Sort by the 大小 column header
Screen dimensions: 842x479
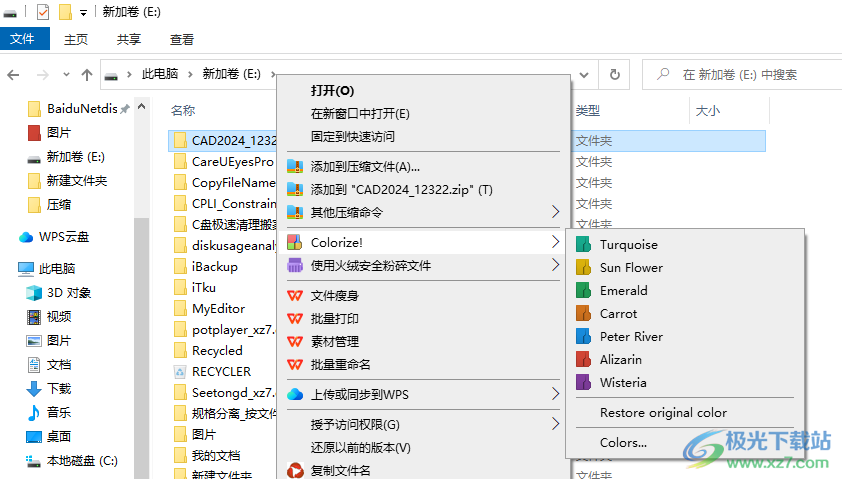pyautogui.click(x=708, y=111)
